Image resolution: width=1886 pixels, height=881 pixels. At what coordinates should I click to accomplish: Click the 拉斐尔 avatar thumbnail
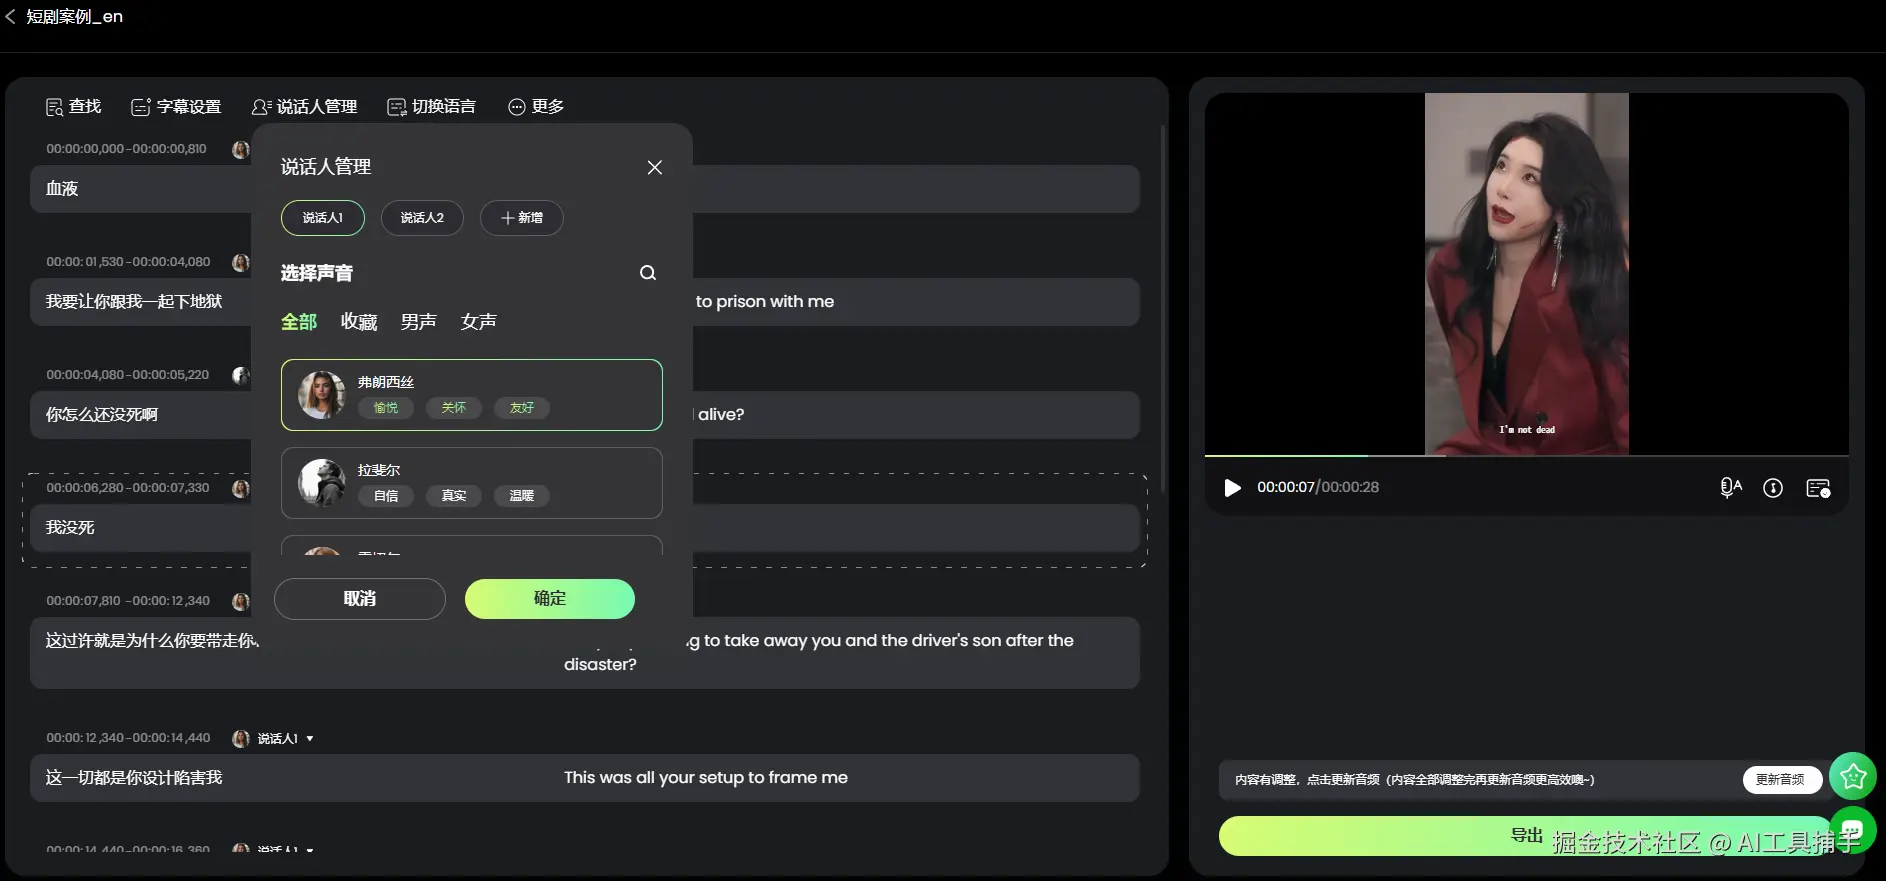coord(322,483)
